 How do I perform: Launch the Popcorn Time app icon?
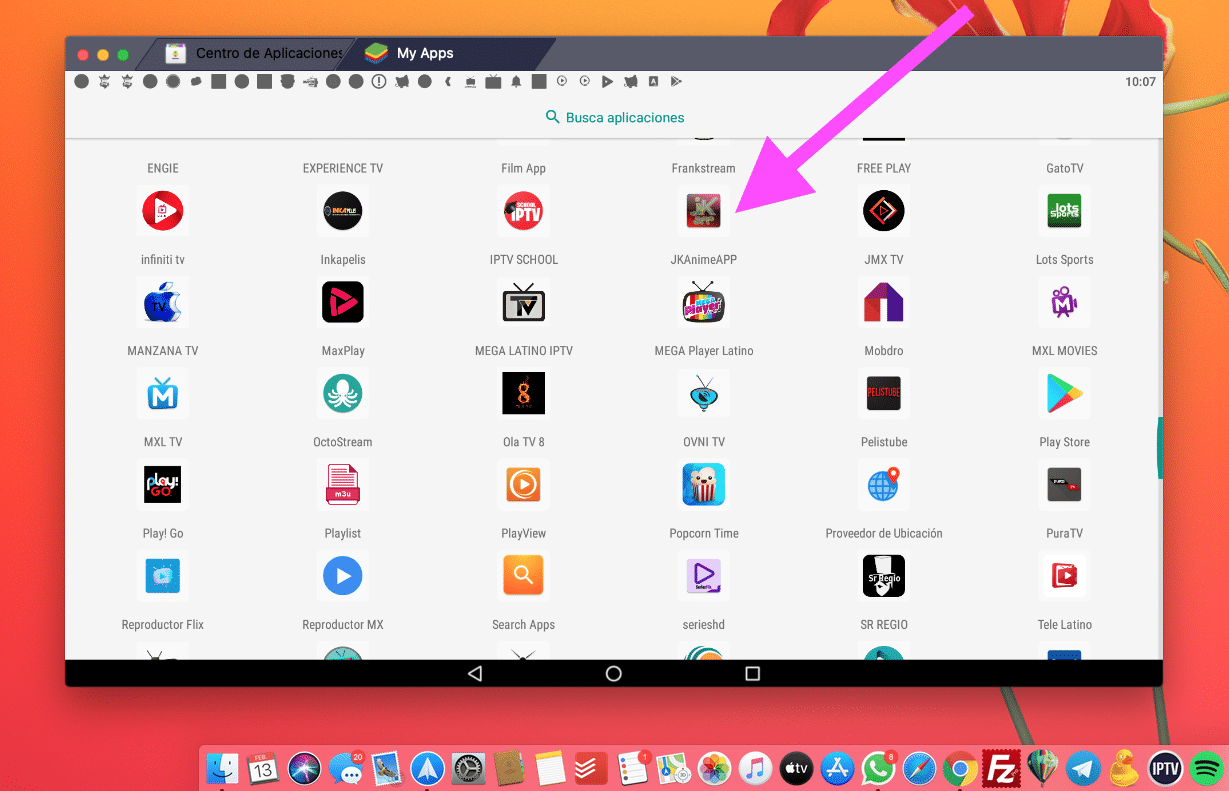pos(703,484)
